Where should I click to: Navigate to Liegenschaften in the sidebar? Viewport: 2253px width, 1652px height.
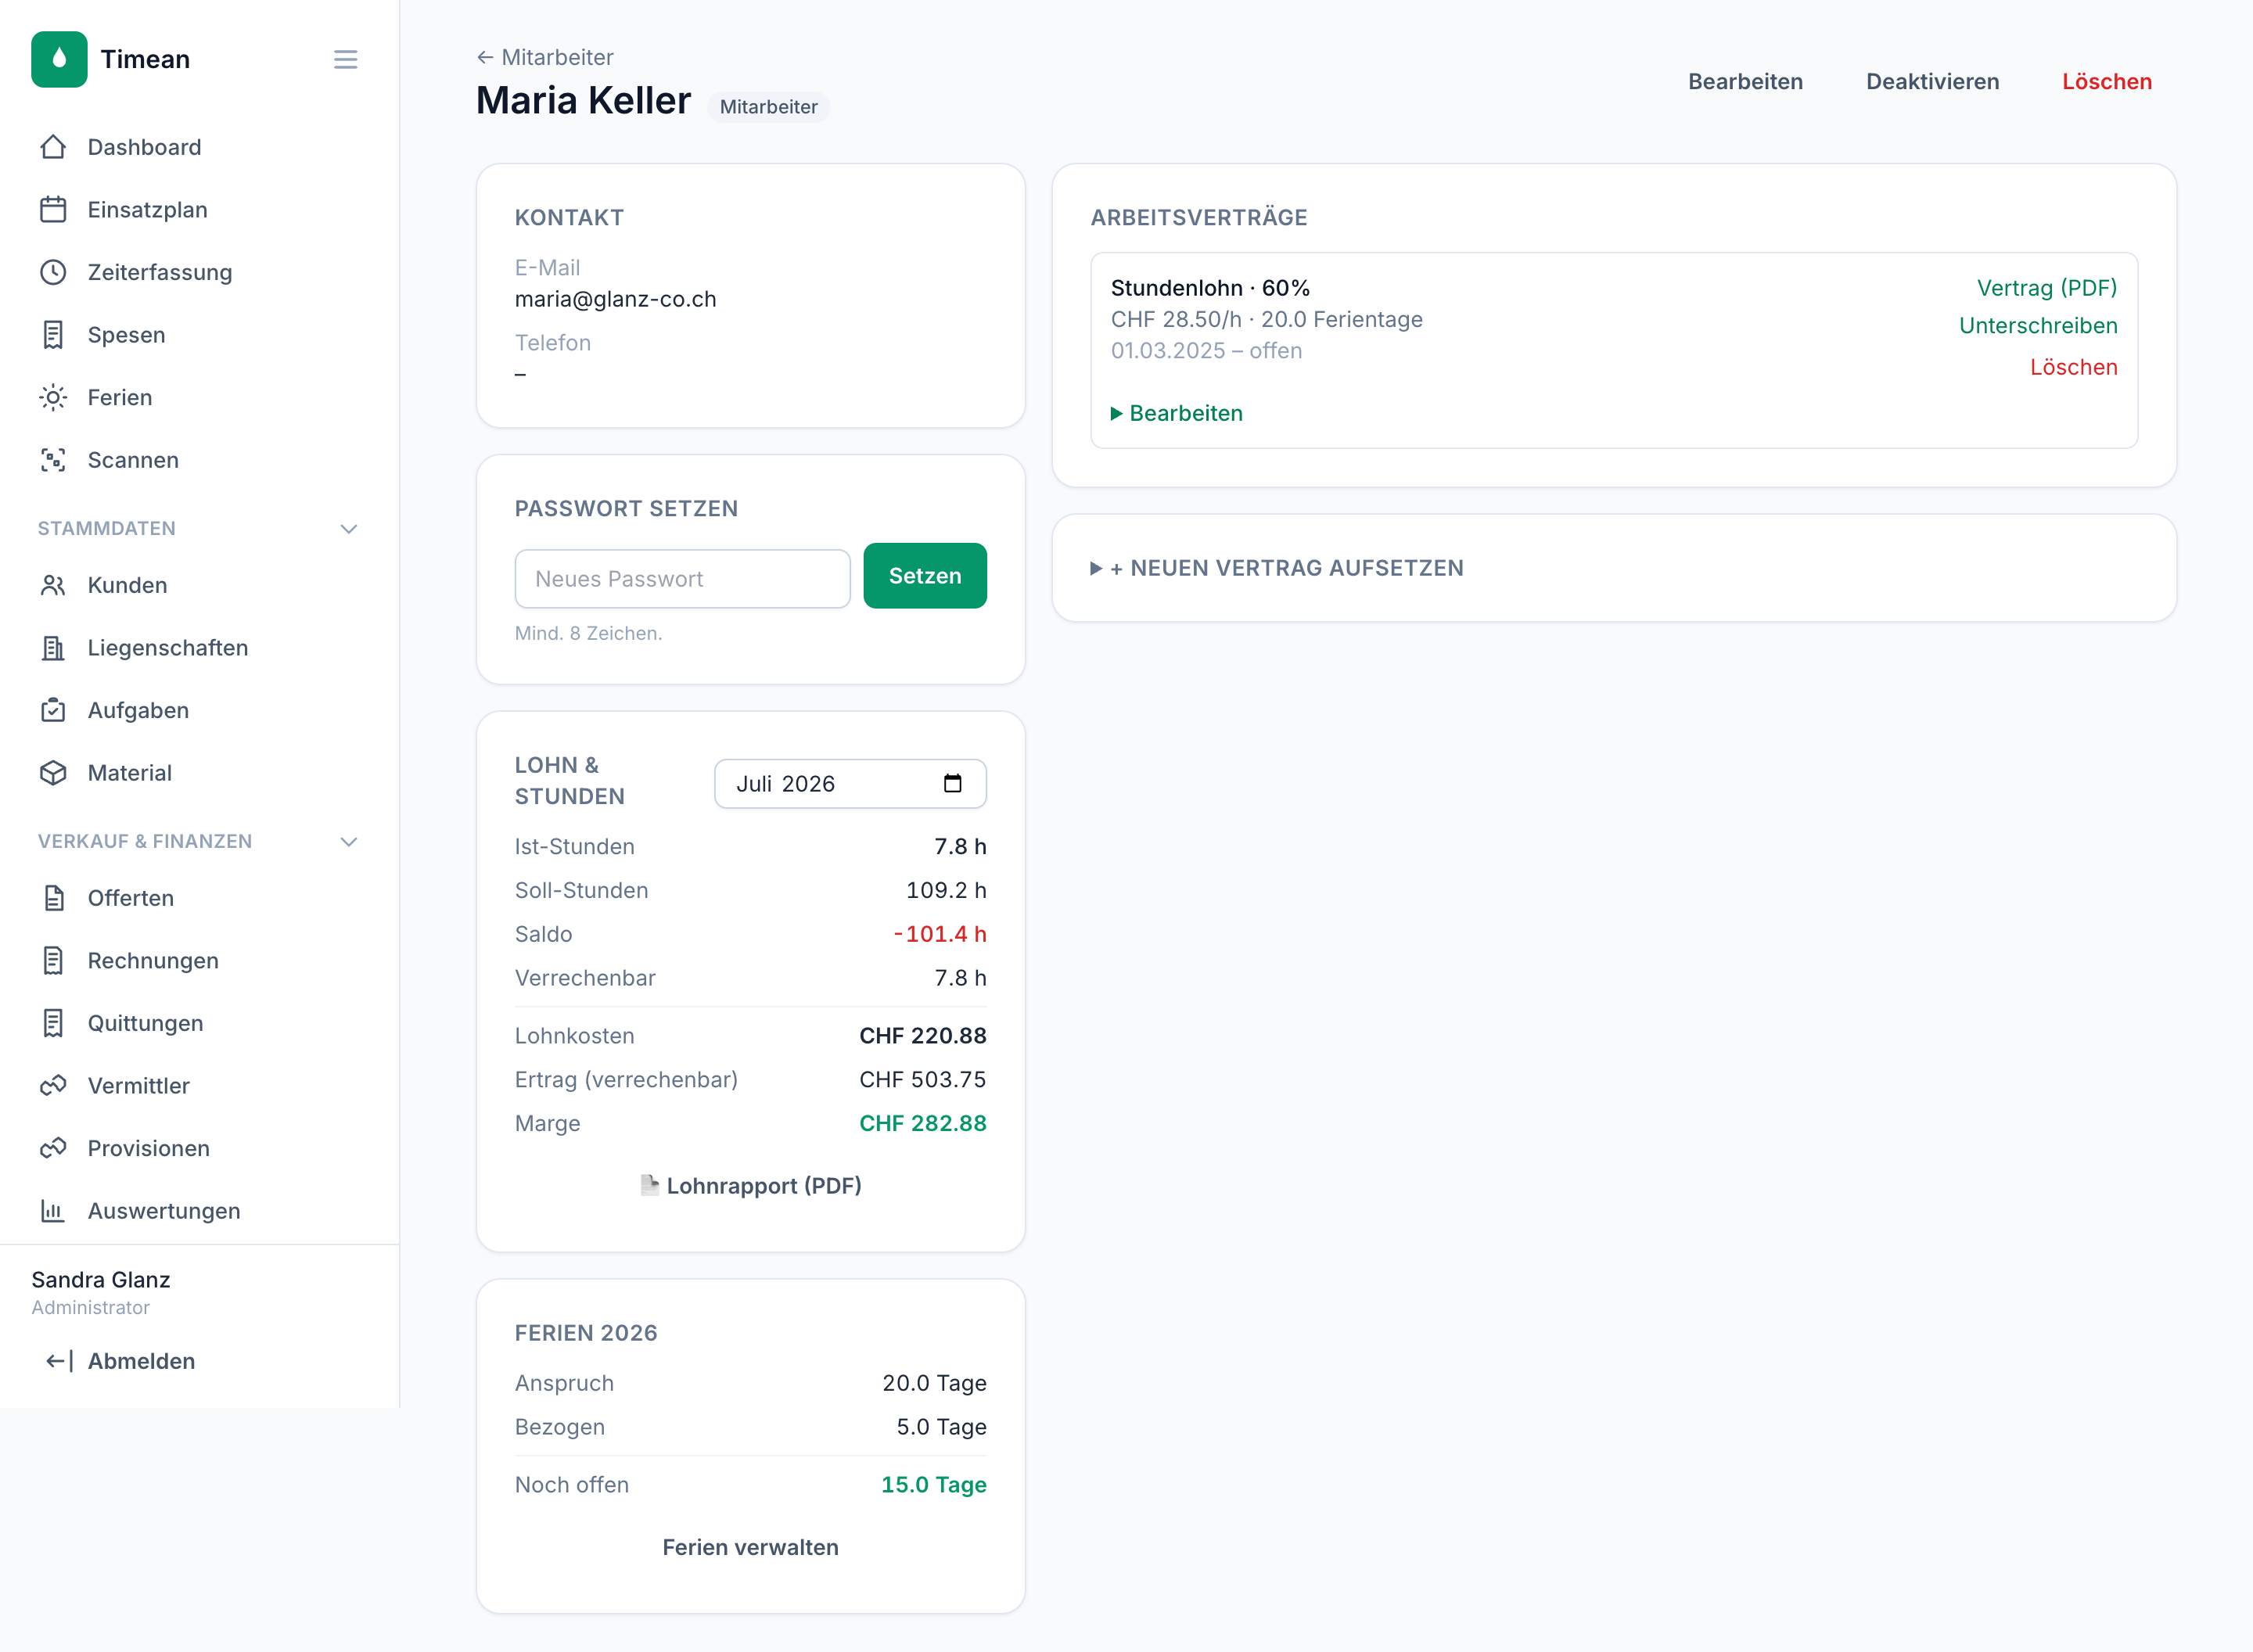199,648
